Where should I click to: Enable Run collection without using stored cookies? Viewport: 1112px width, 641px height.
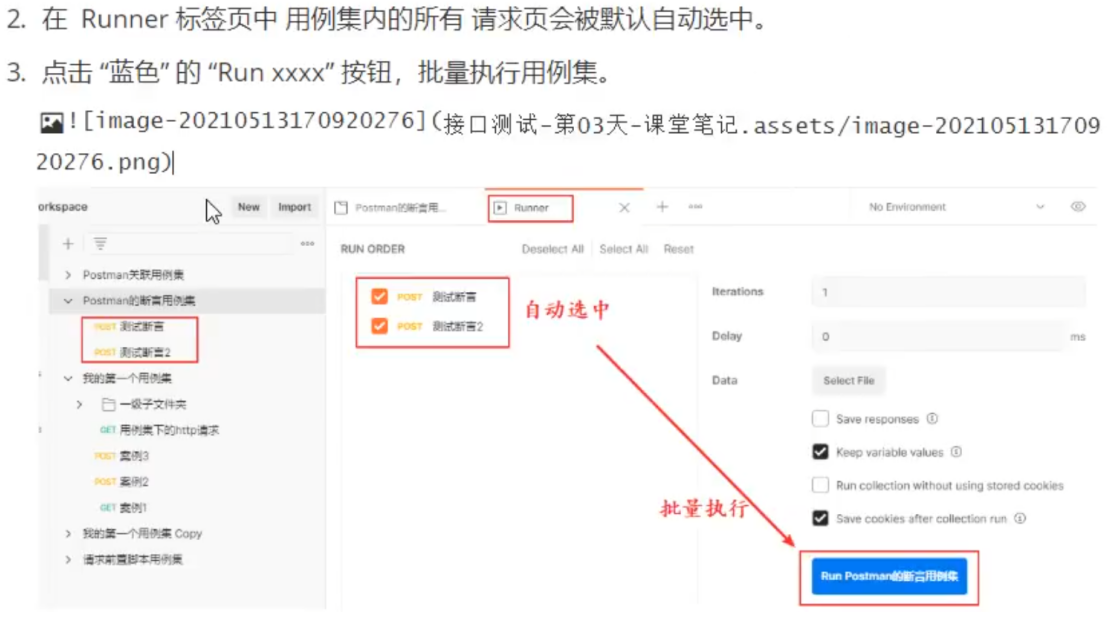[x=821, y=485]
